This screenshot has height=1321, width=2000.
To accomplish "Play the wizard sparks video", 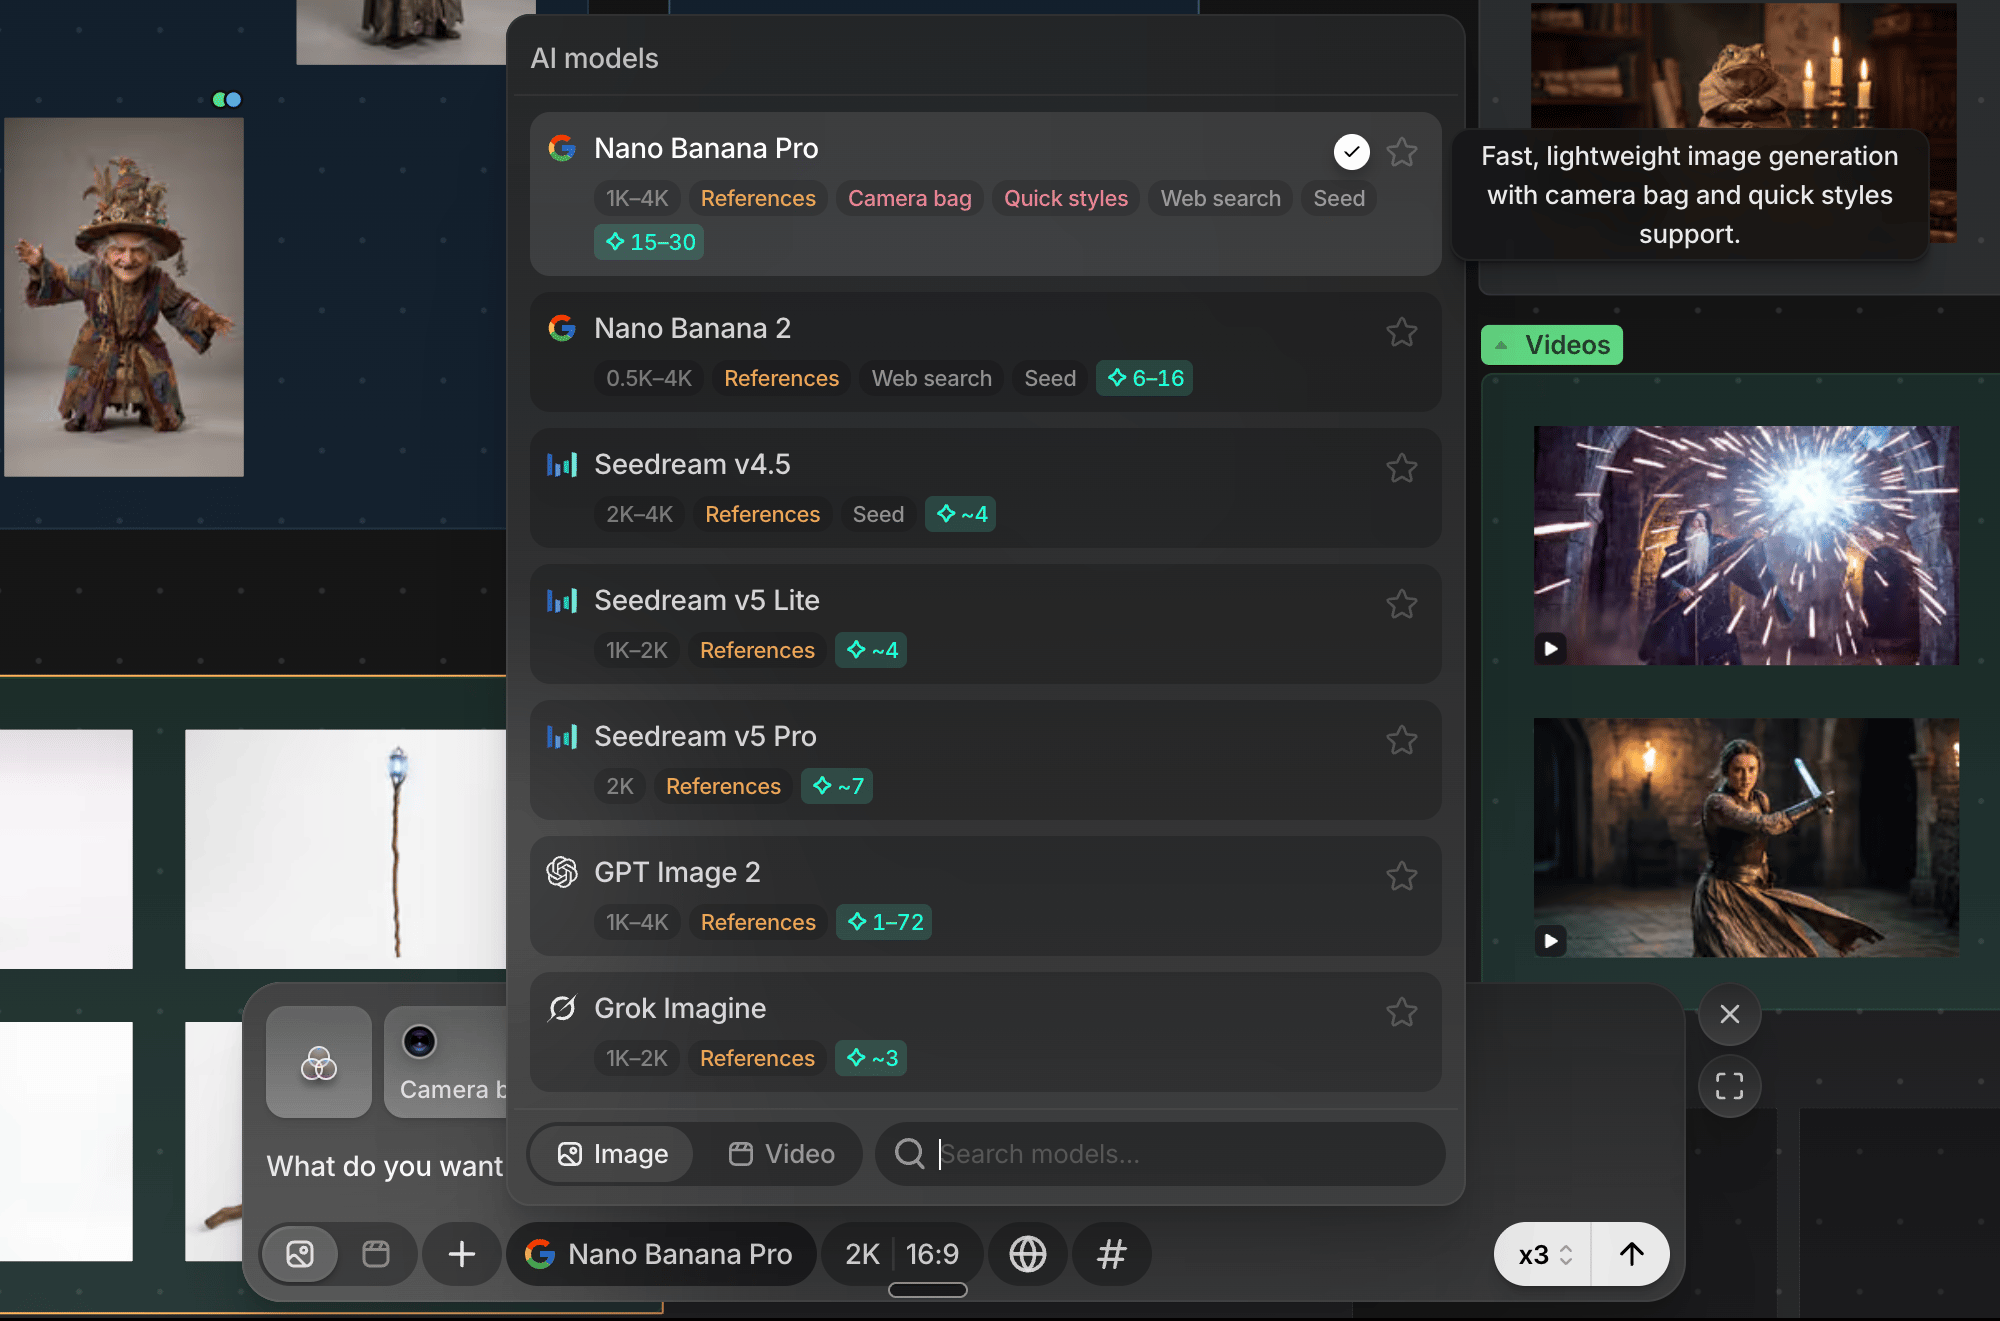I will tap(1551, 649).
